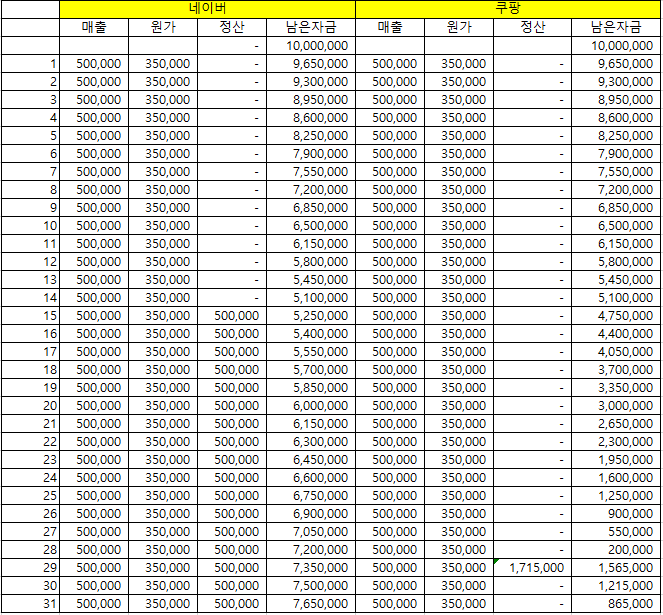Viewport: 663px width, 615px height.
Task: Select 쿠팡 원가 350,000 cell in row 29
Action: click(x=459, y=568)
